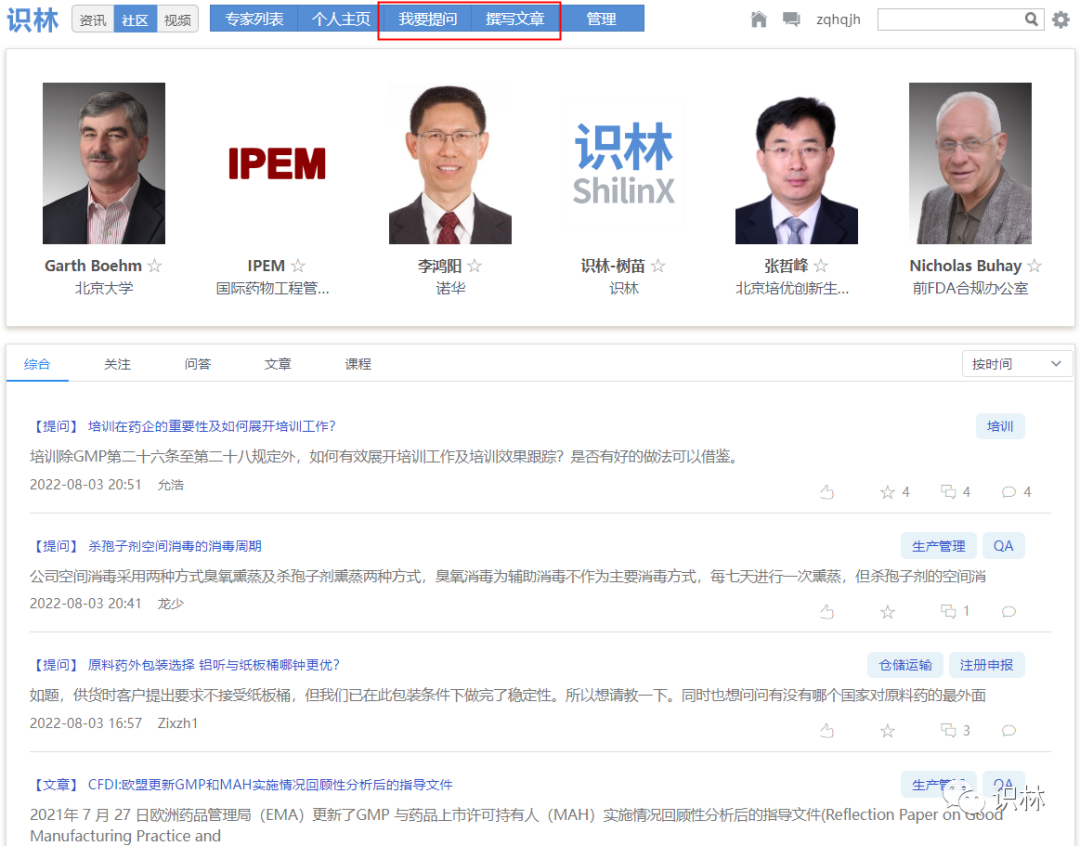Toggle follow star next to Garth Boehm

pyautogui.click(x=155, y=266)
